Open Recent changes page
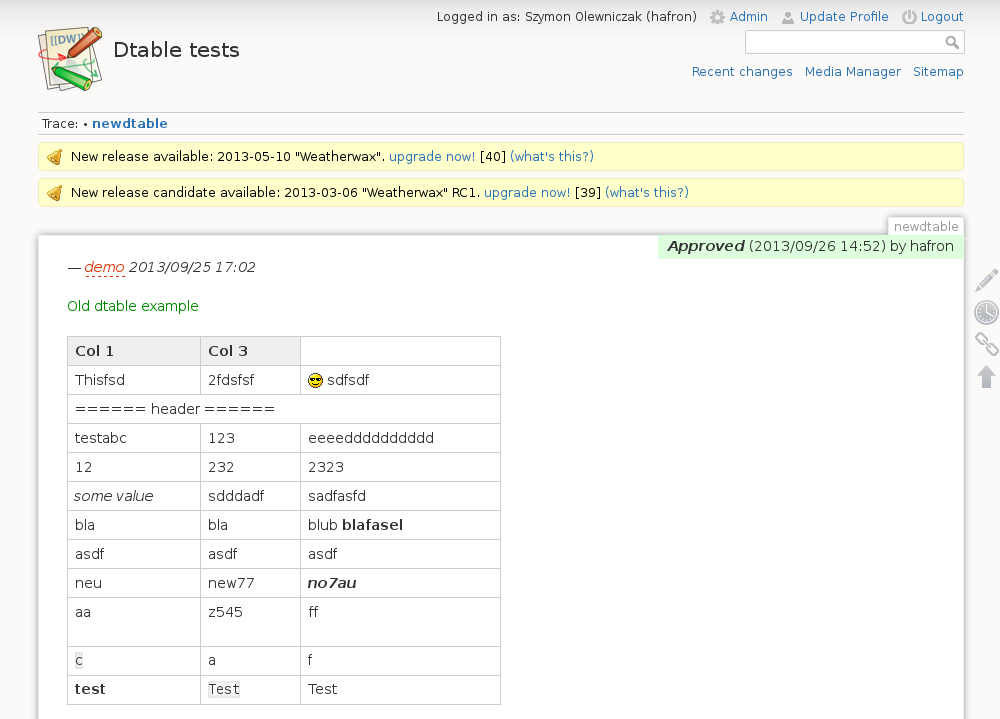This screenshot has width=1000, height=719. click(742, 72)
